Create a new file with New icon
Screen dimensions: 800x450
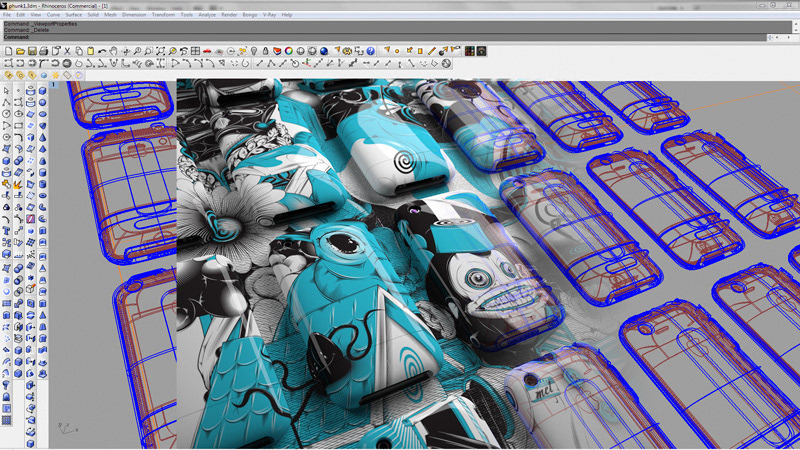tap(9, 51)
